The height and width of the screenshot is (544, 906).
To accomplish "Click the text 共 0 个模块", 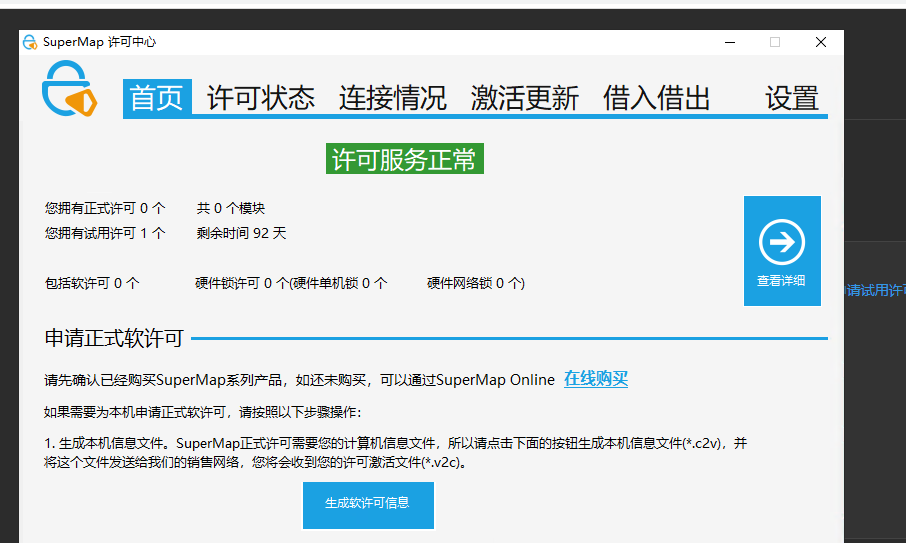I will tap(231, 208).
